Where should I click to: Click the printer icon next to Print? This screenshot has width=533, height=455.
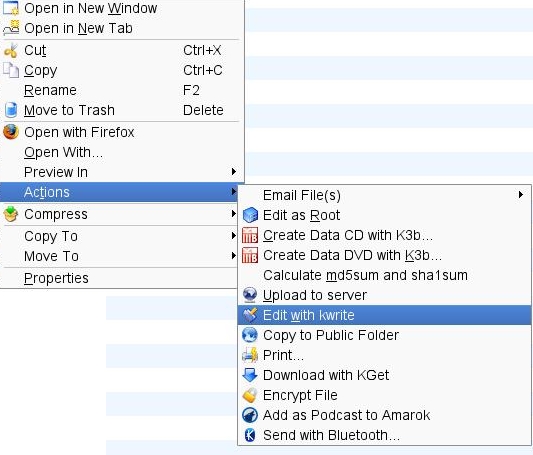(250, 355)
